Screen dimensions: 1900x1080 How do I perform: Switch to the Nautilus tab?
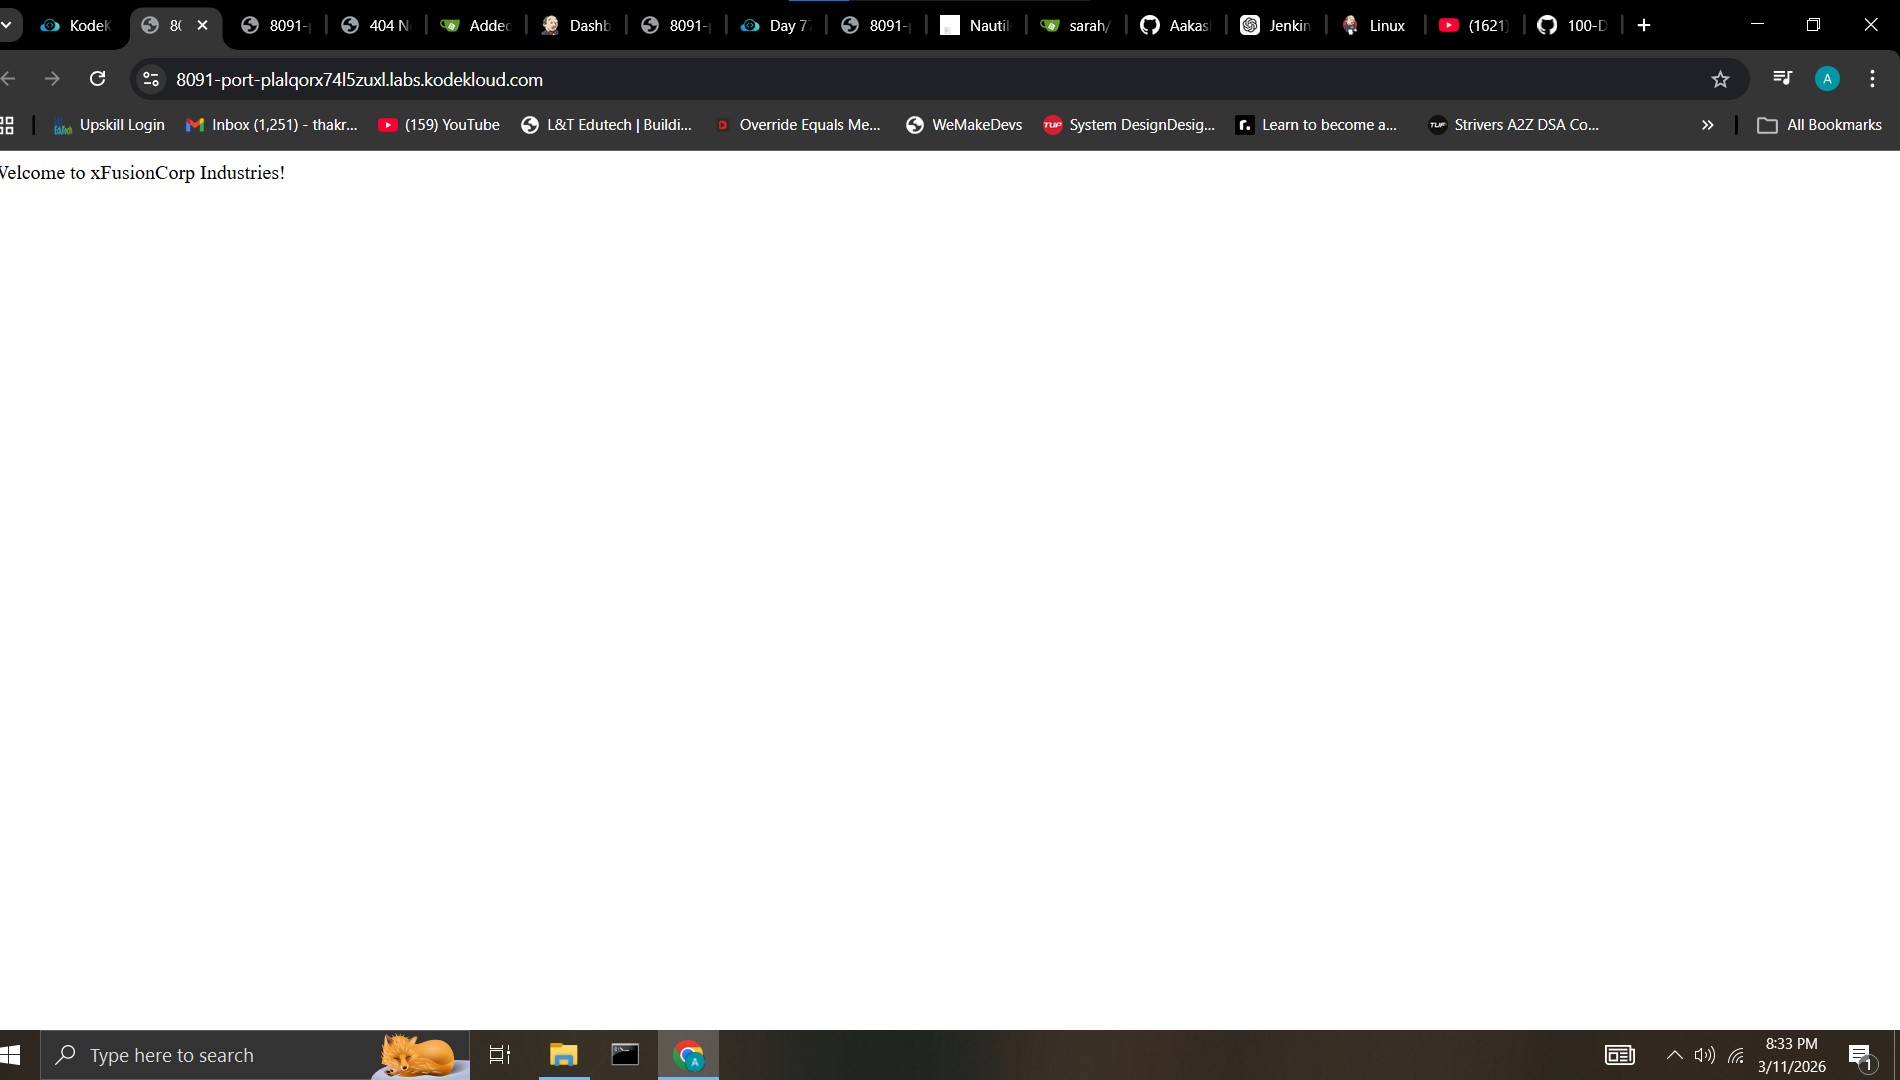977,25
